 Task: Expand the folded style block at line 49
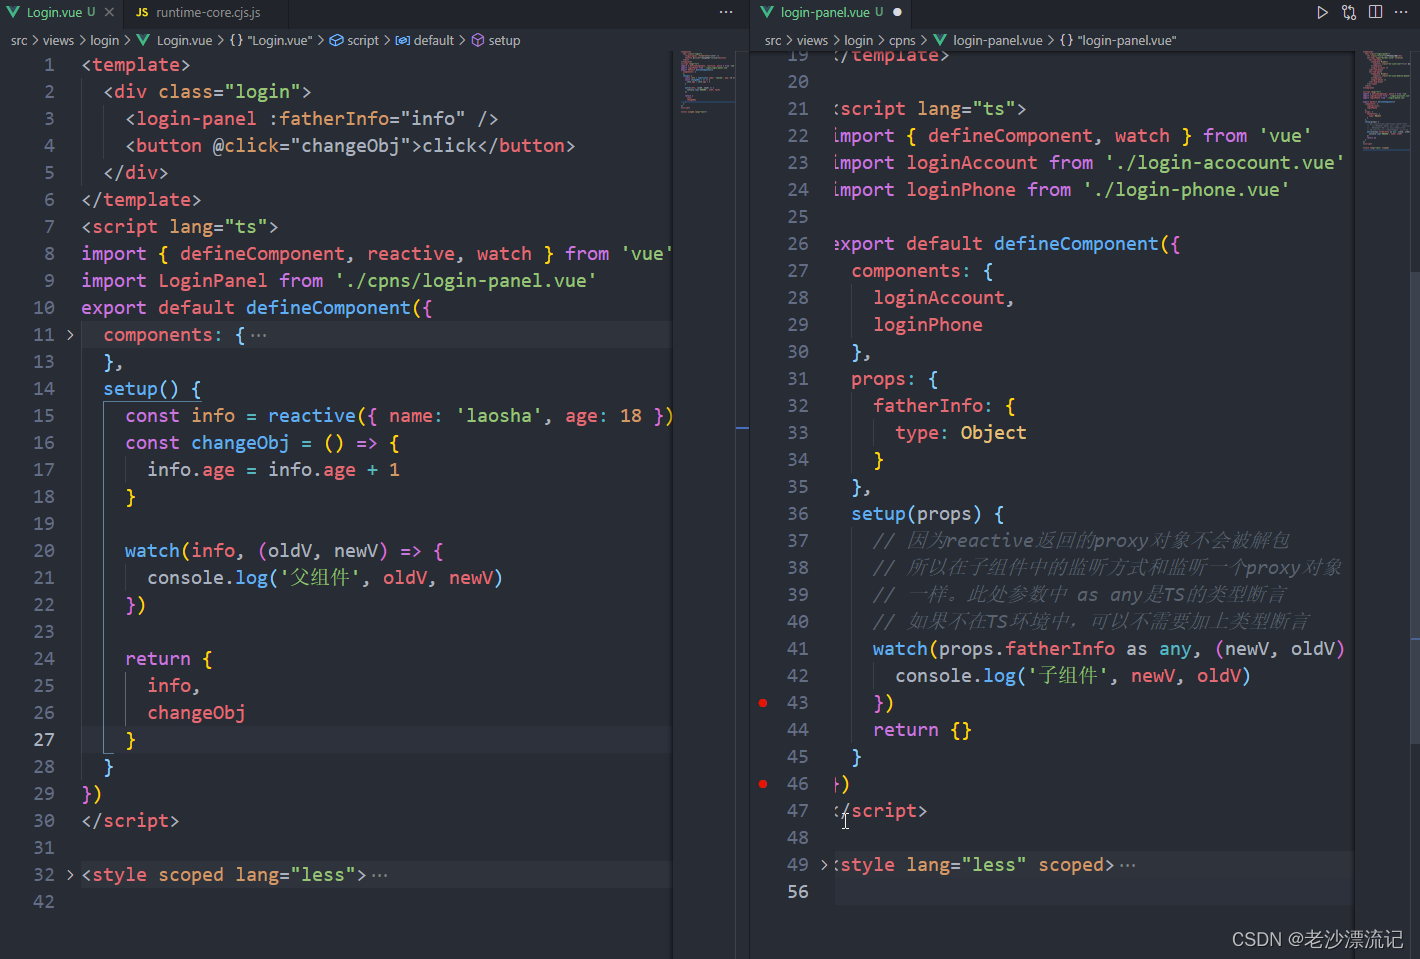coord(824,865)
